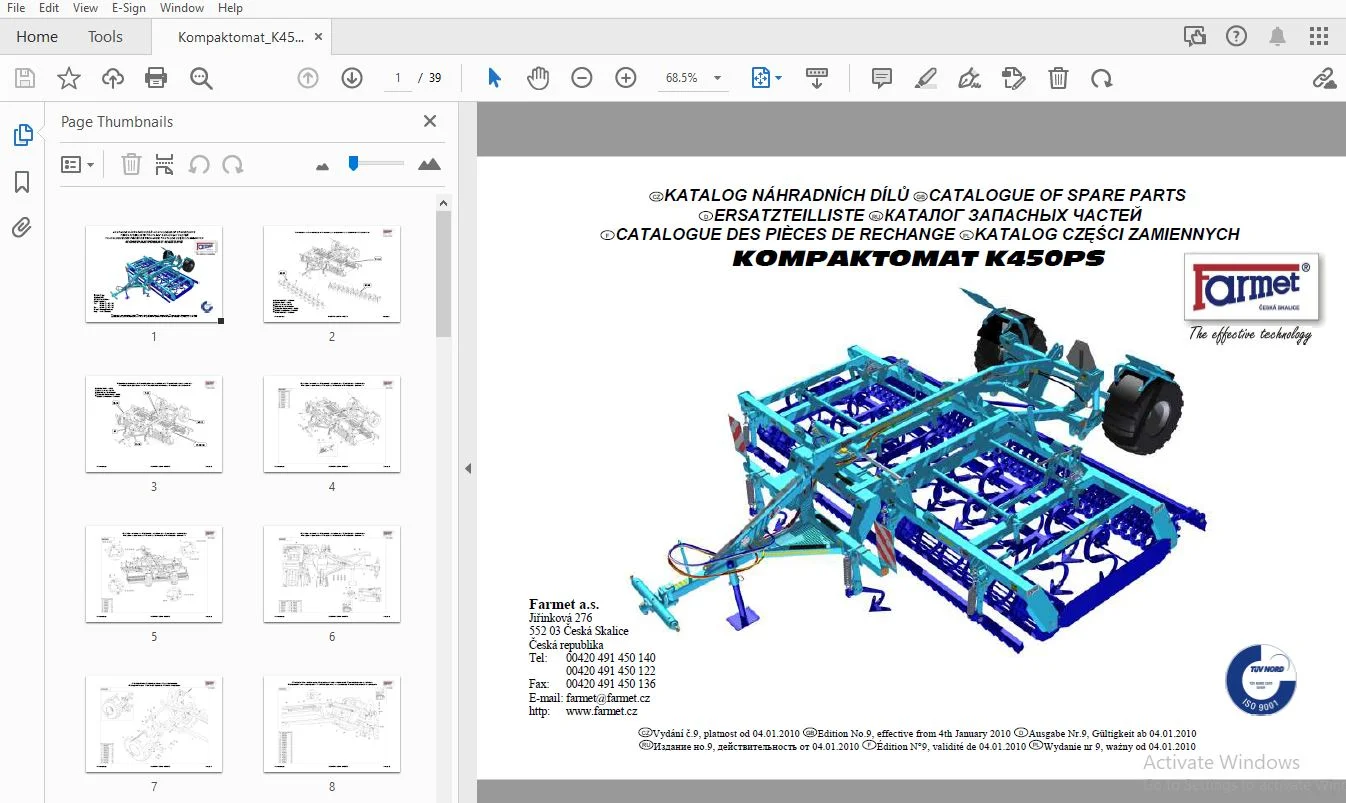The image size is (1346, 803).
Task: Open the share review chat icon
Action: pos(1194,37)
